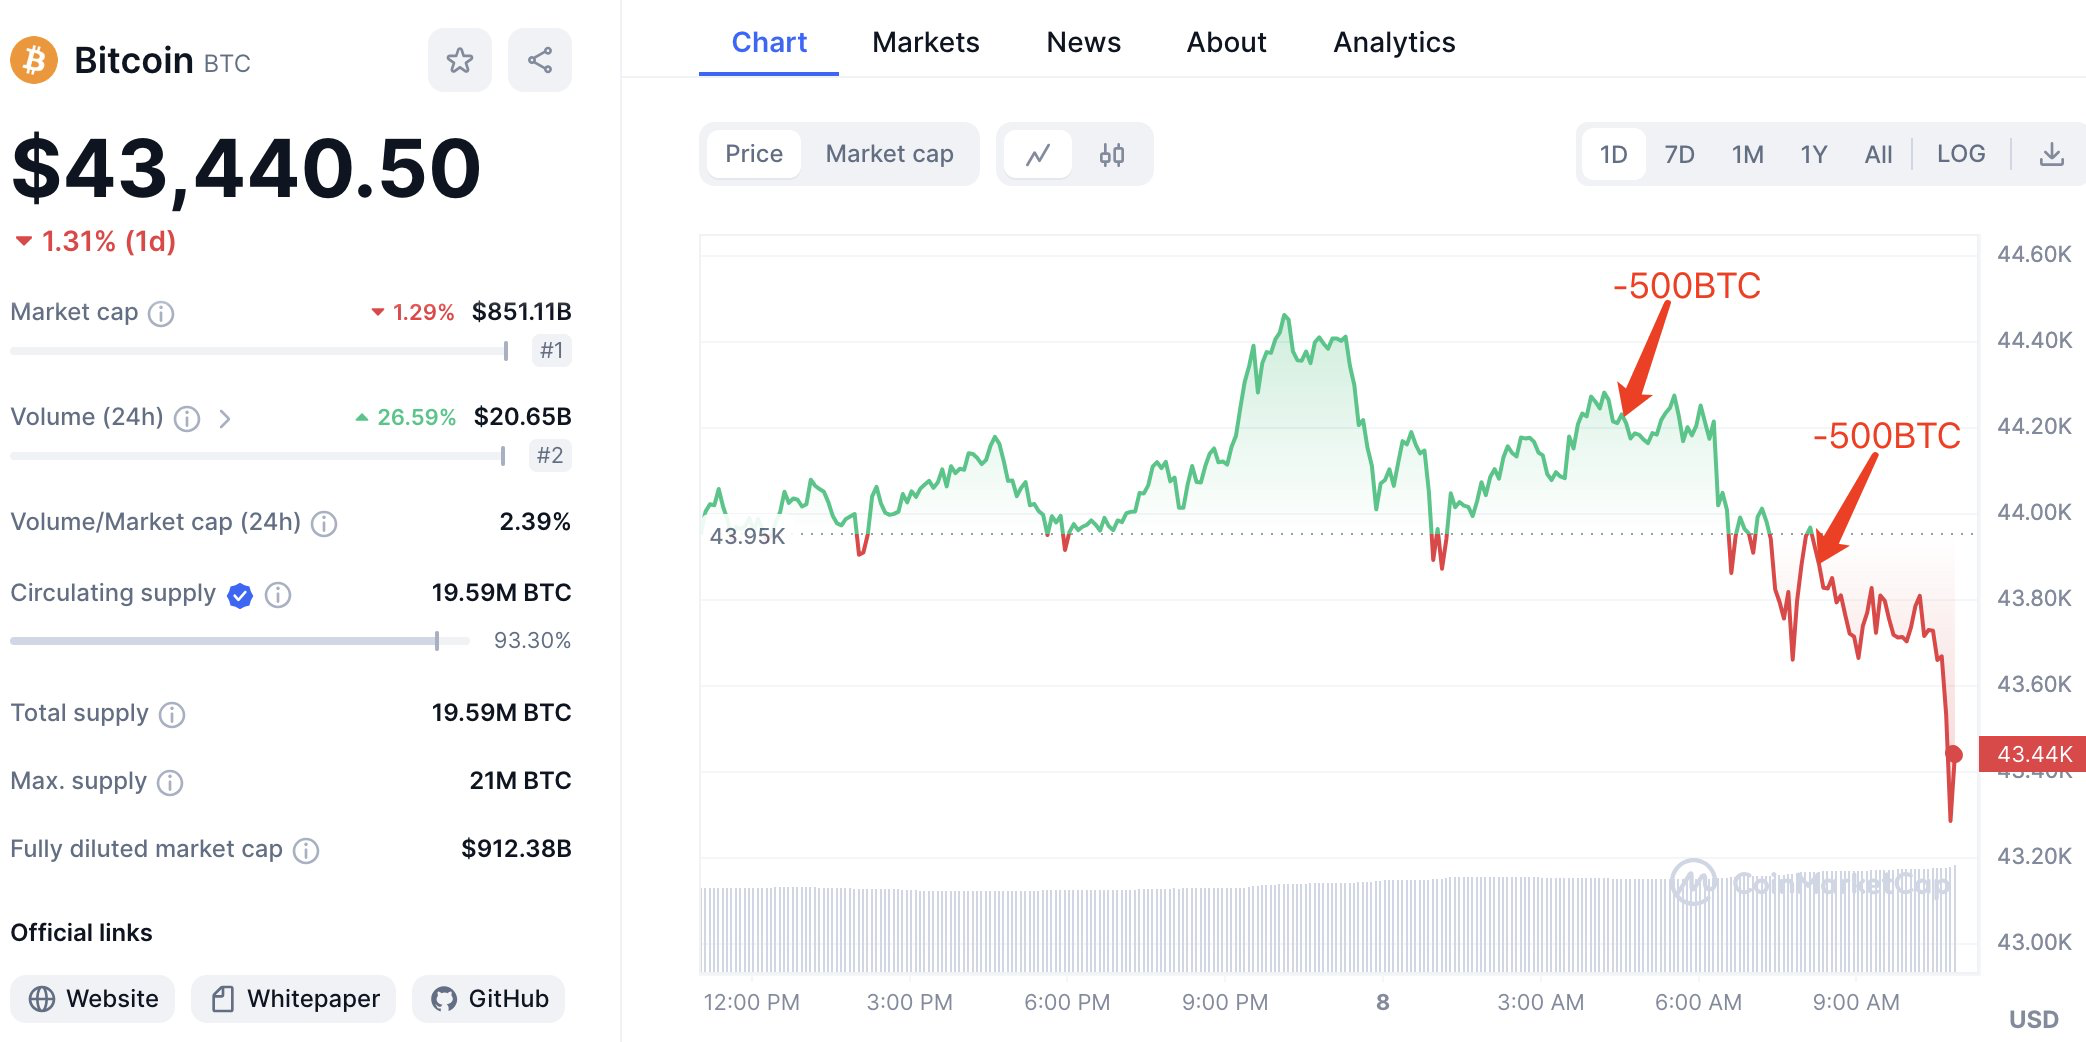Image resolution: width=2086 pixels, height=1042 pixels.
Task: Click the share icon next to Bitcoin
Action: click(x=540, y=60)
